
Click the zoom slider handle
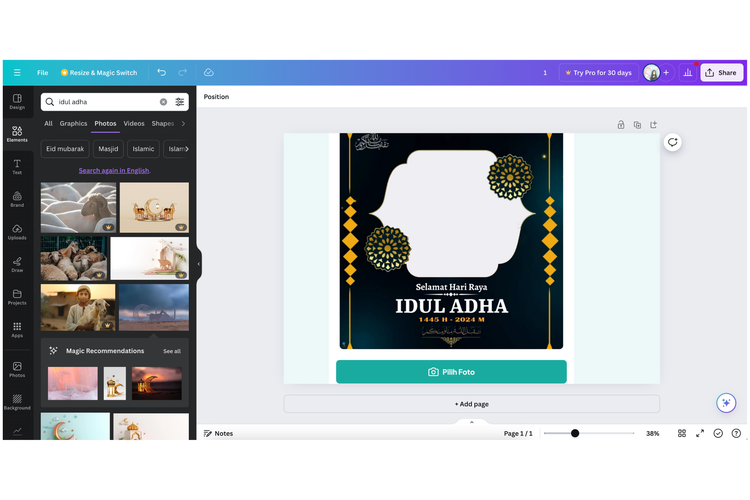tap(575, 433)
